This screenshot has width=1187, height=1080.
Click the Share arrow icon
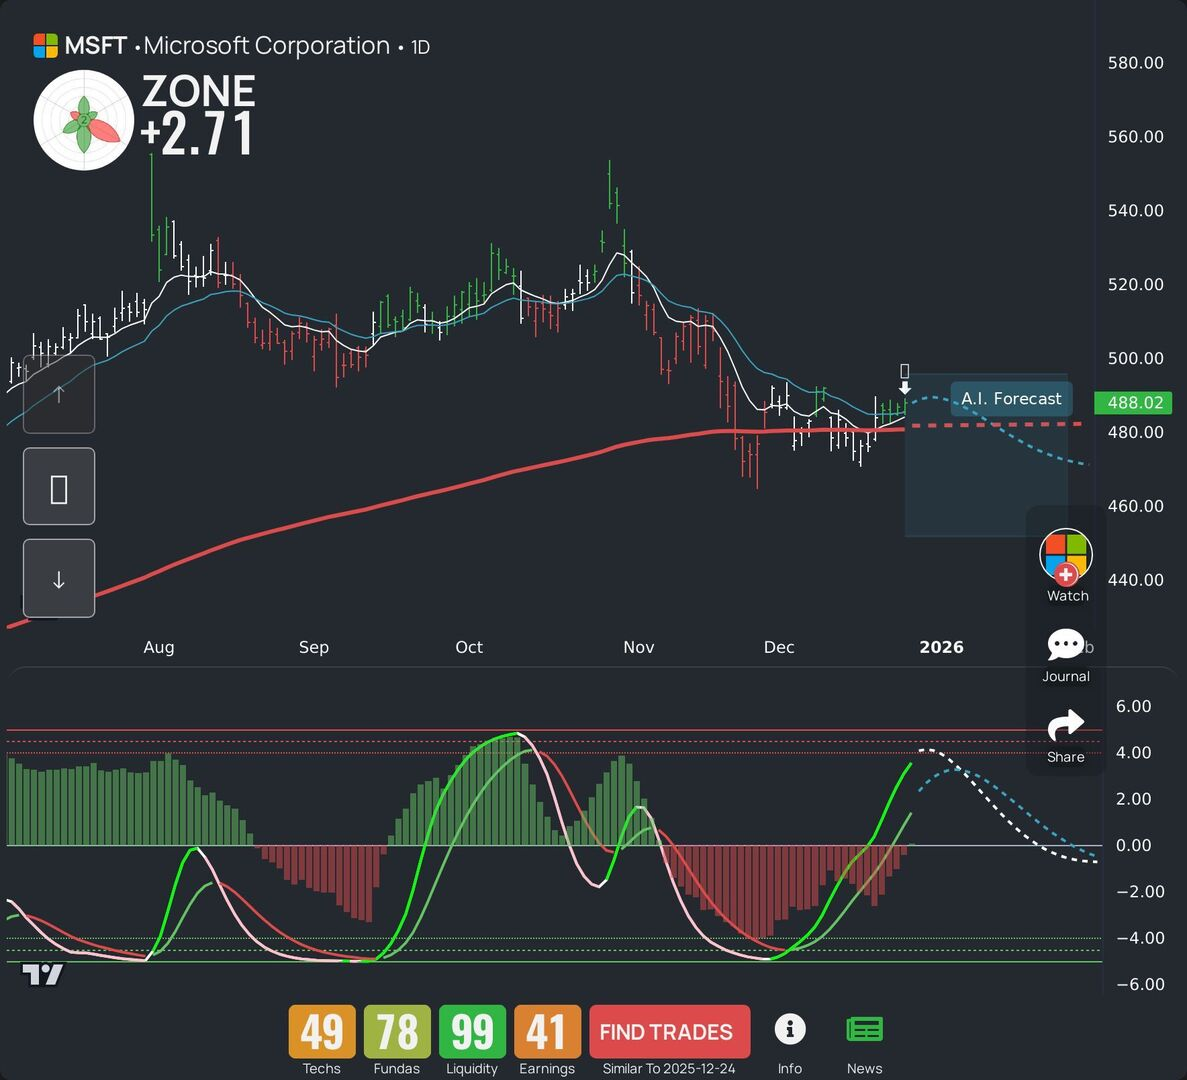(1066, 726)
